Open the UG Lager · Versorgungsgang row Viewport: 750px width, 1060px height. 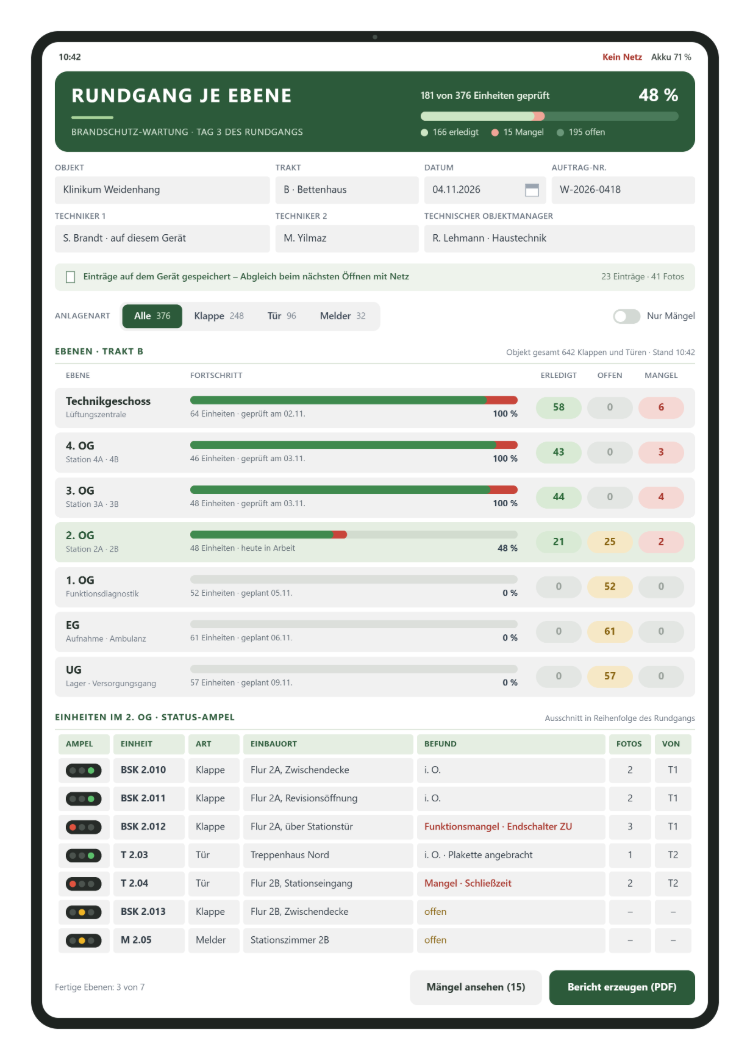(375, 676)
